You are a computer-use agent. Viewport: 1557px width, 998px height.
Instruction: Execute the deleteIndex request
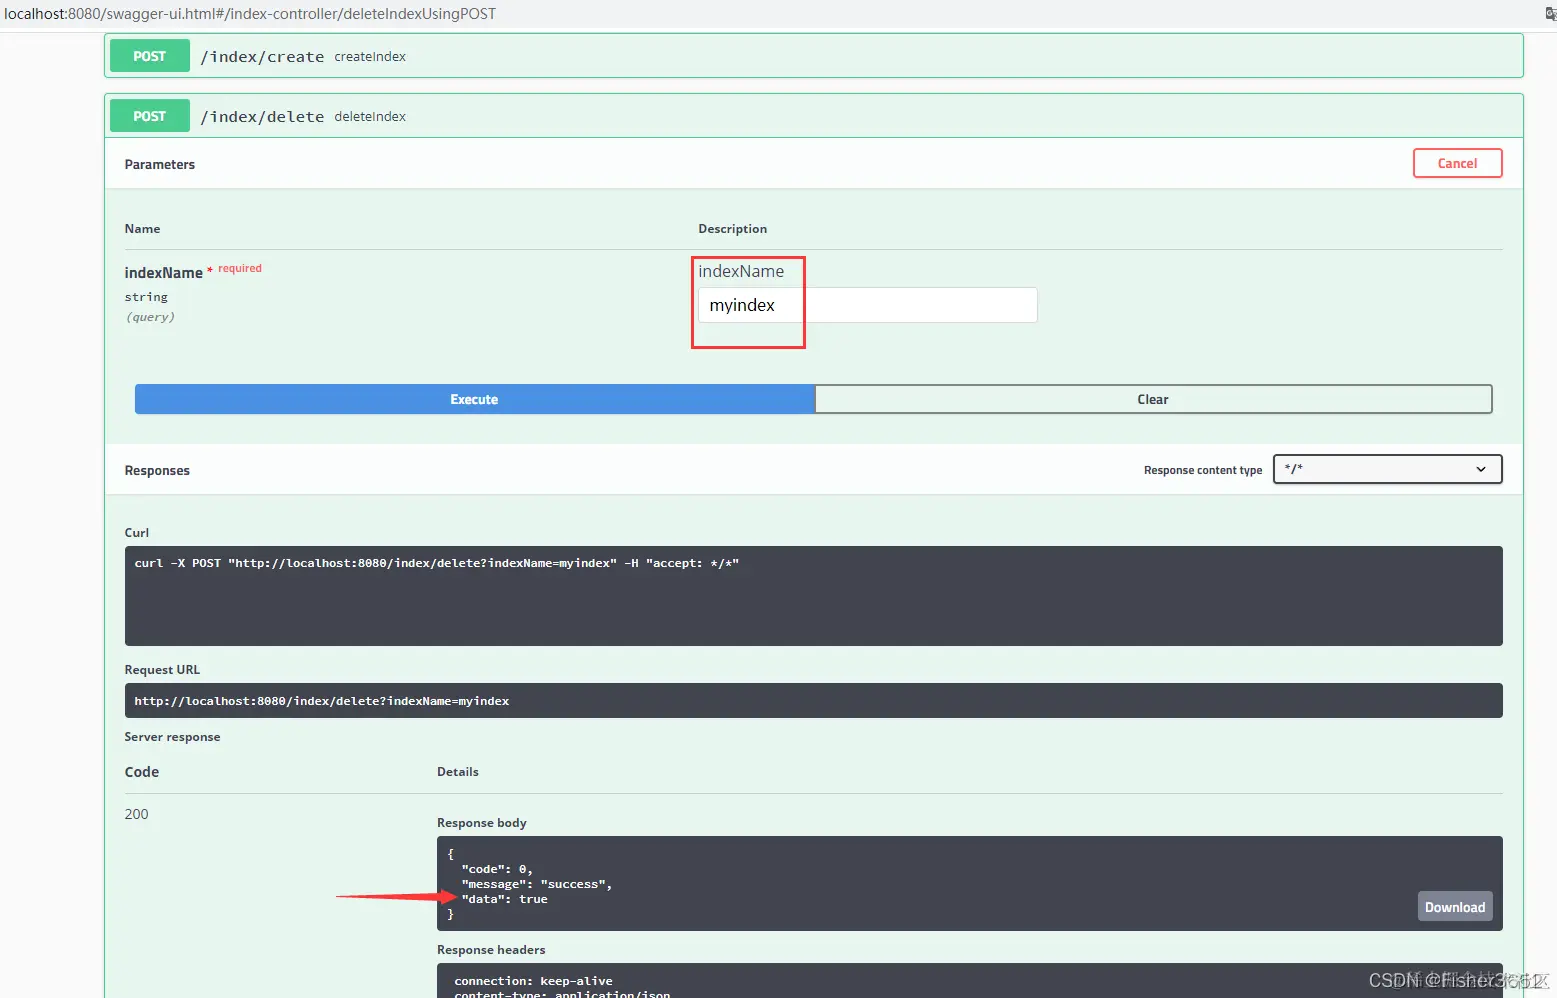tap(474, 399)
